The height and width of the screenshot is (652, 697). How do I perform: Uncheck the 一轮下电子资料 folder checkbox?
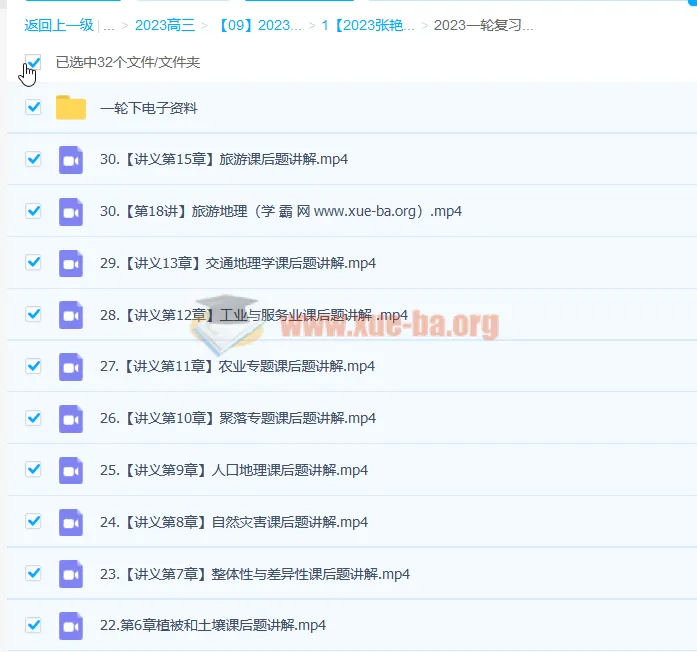(x=33, y=107)
